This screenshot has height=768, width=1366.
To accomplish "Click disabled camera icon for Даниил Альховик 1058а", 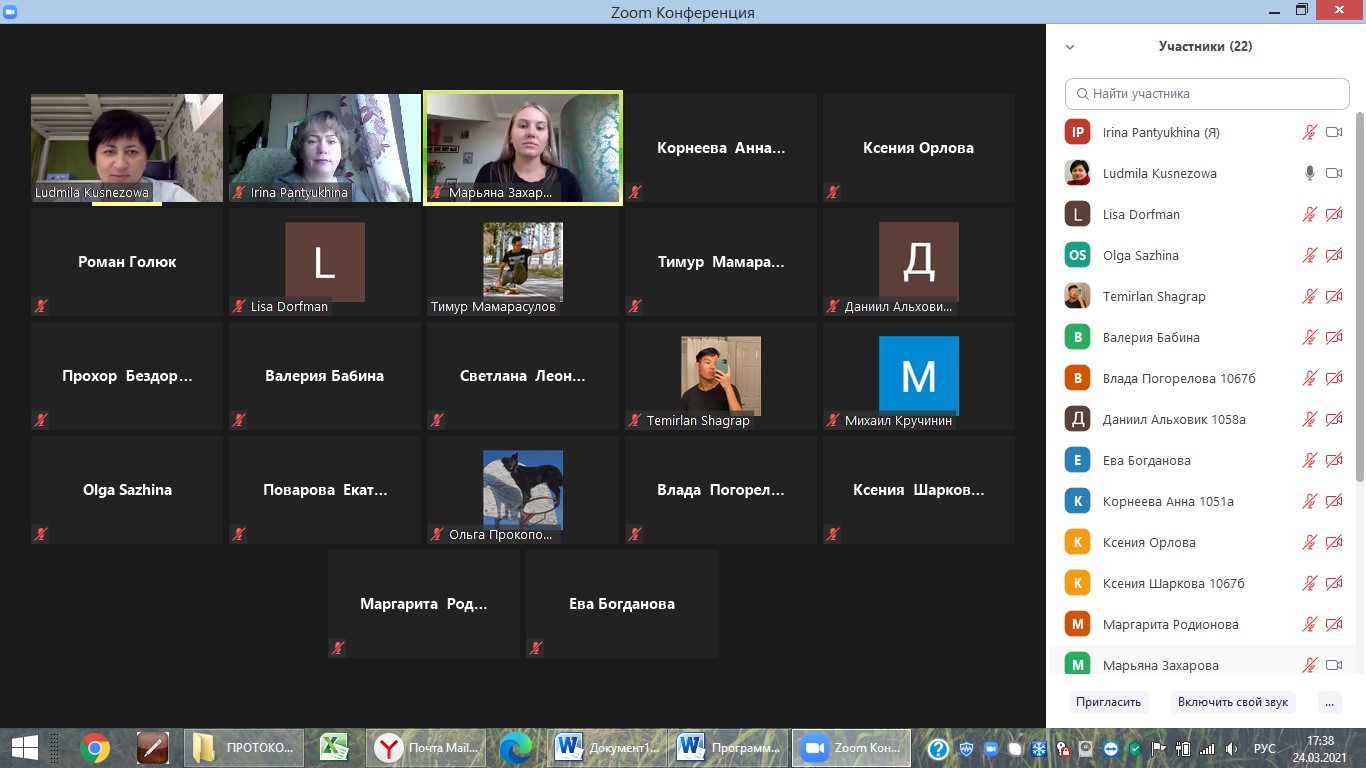I will pyautogui.click(x=1334, y=419).
